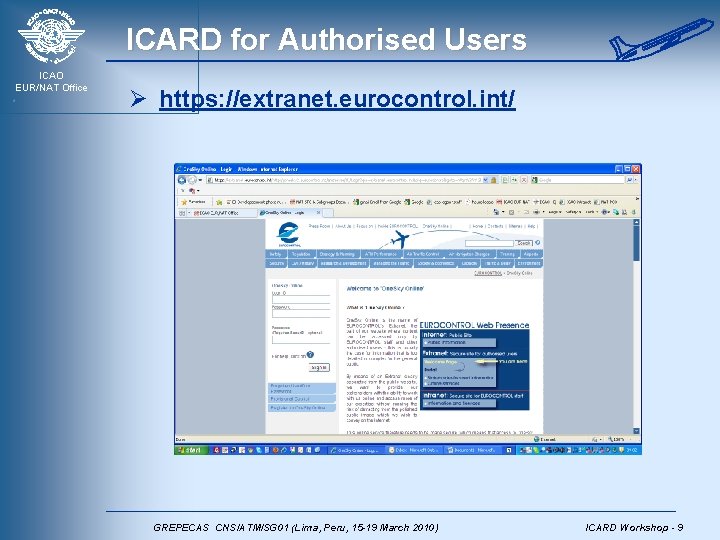The image size is (720, 540).
Task: Click the red Stop loading icon
Action: point(524,180)
